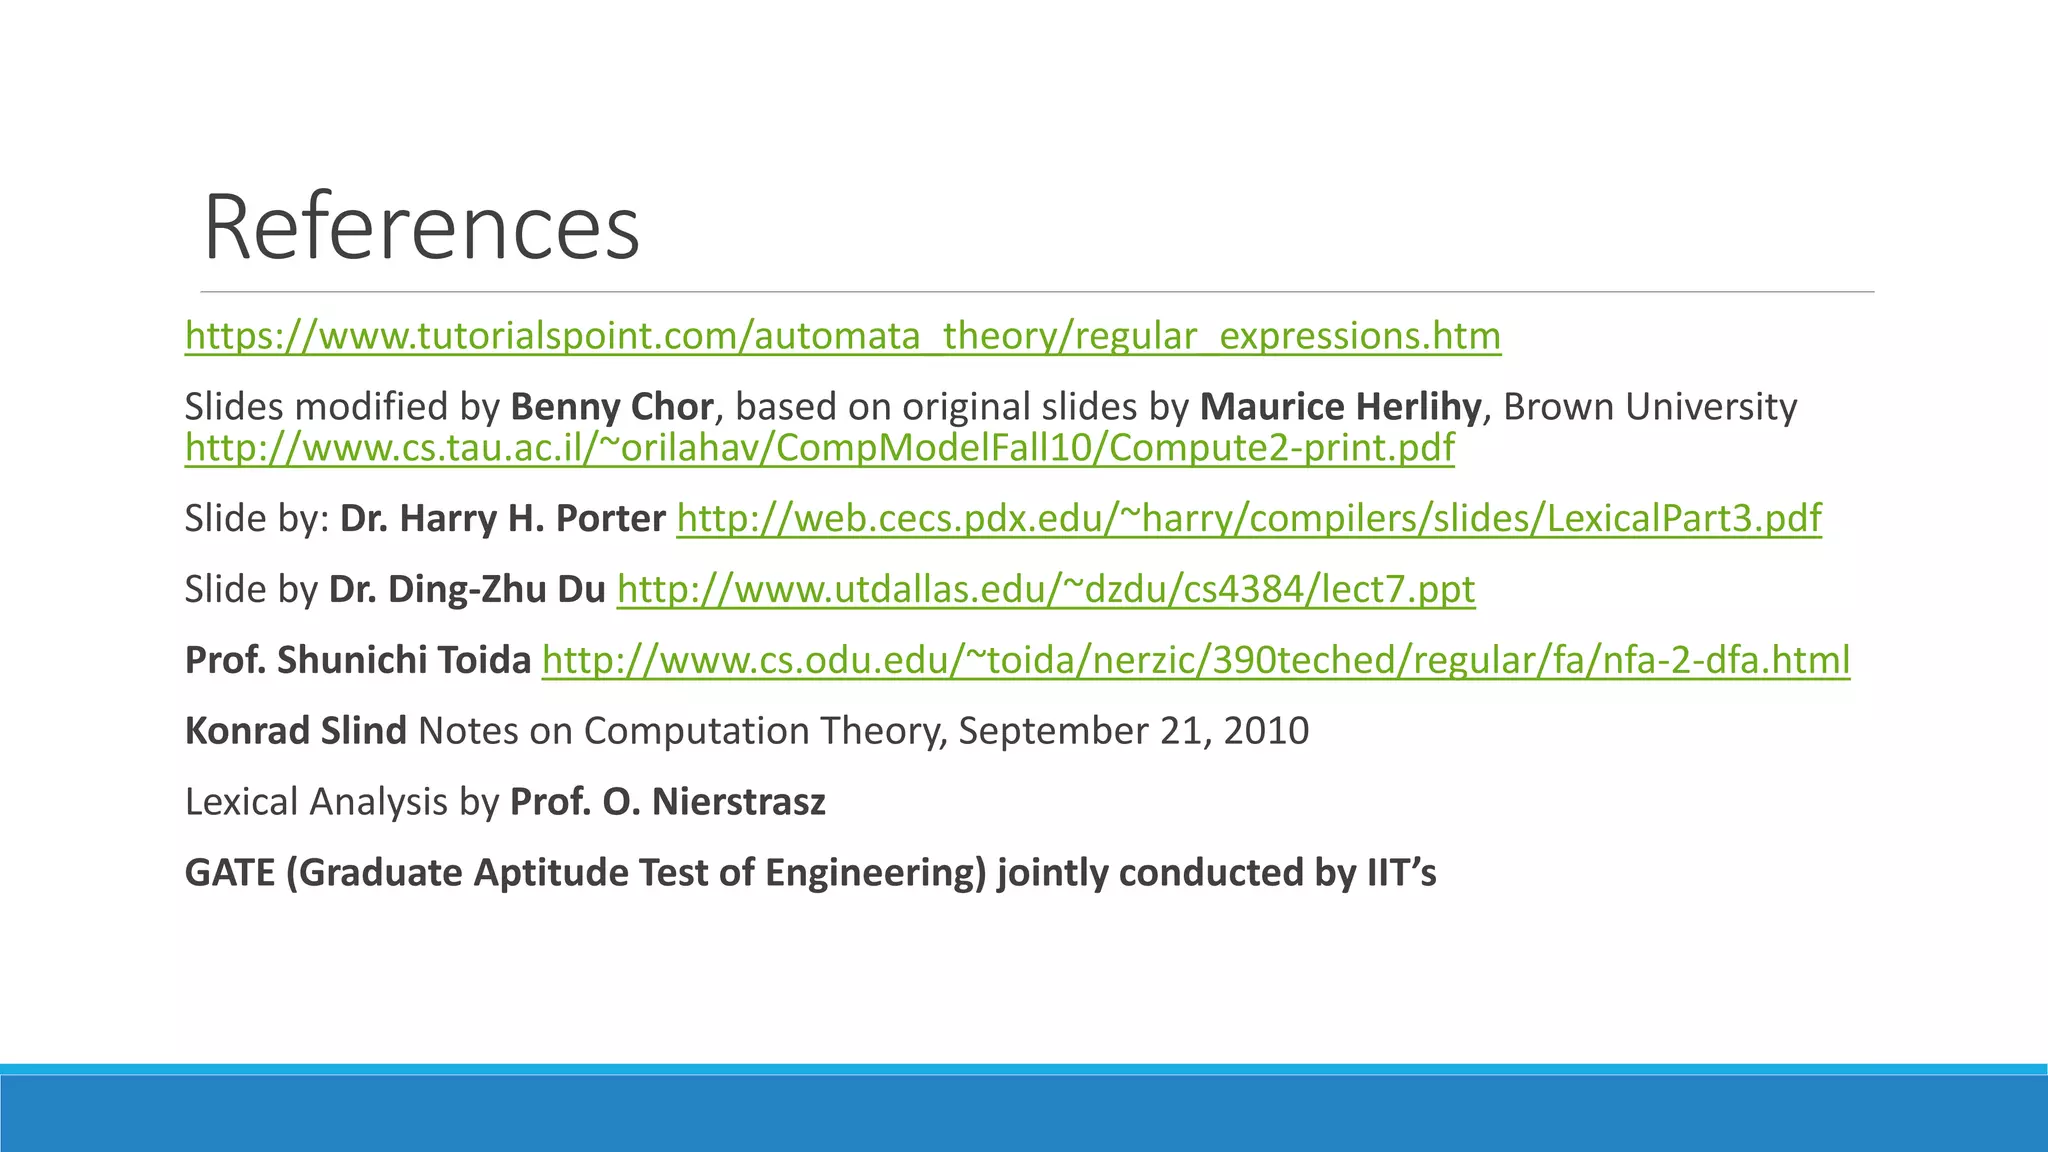Click the September 21, 2010 date text

1133,731
